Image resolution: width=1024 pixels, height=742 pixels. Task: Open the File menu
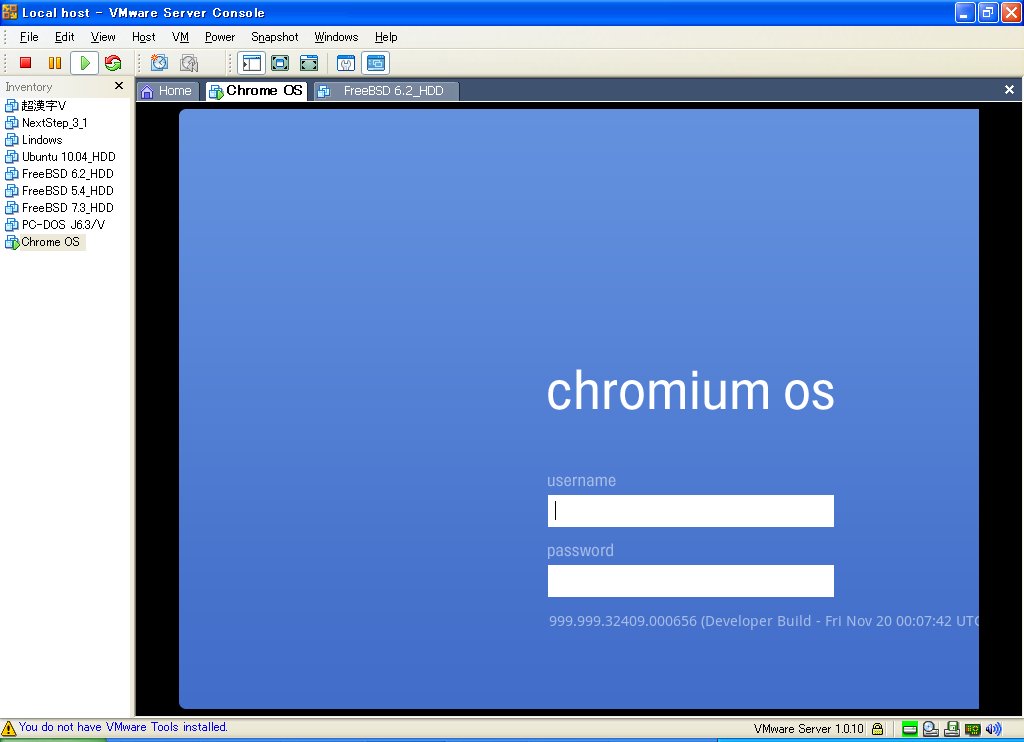click(x=29, y=37)
